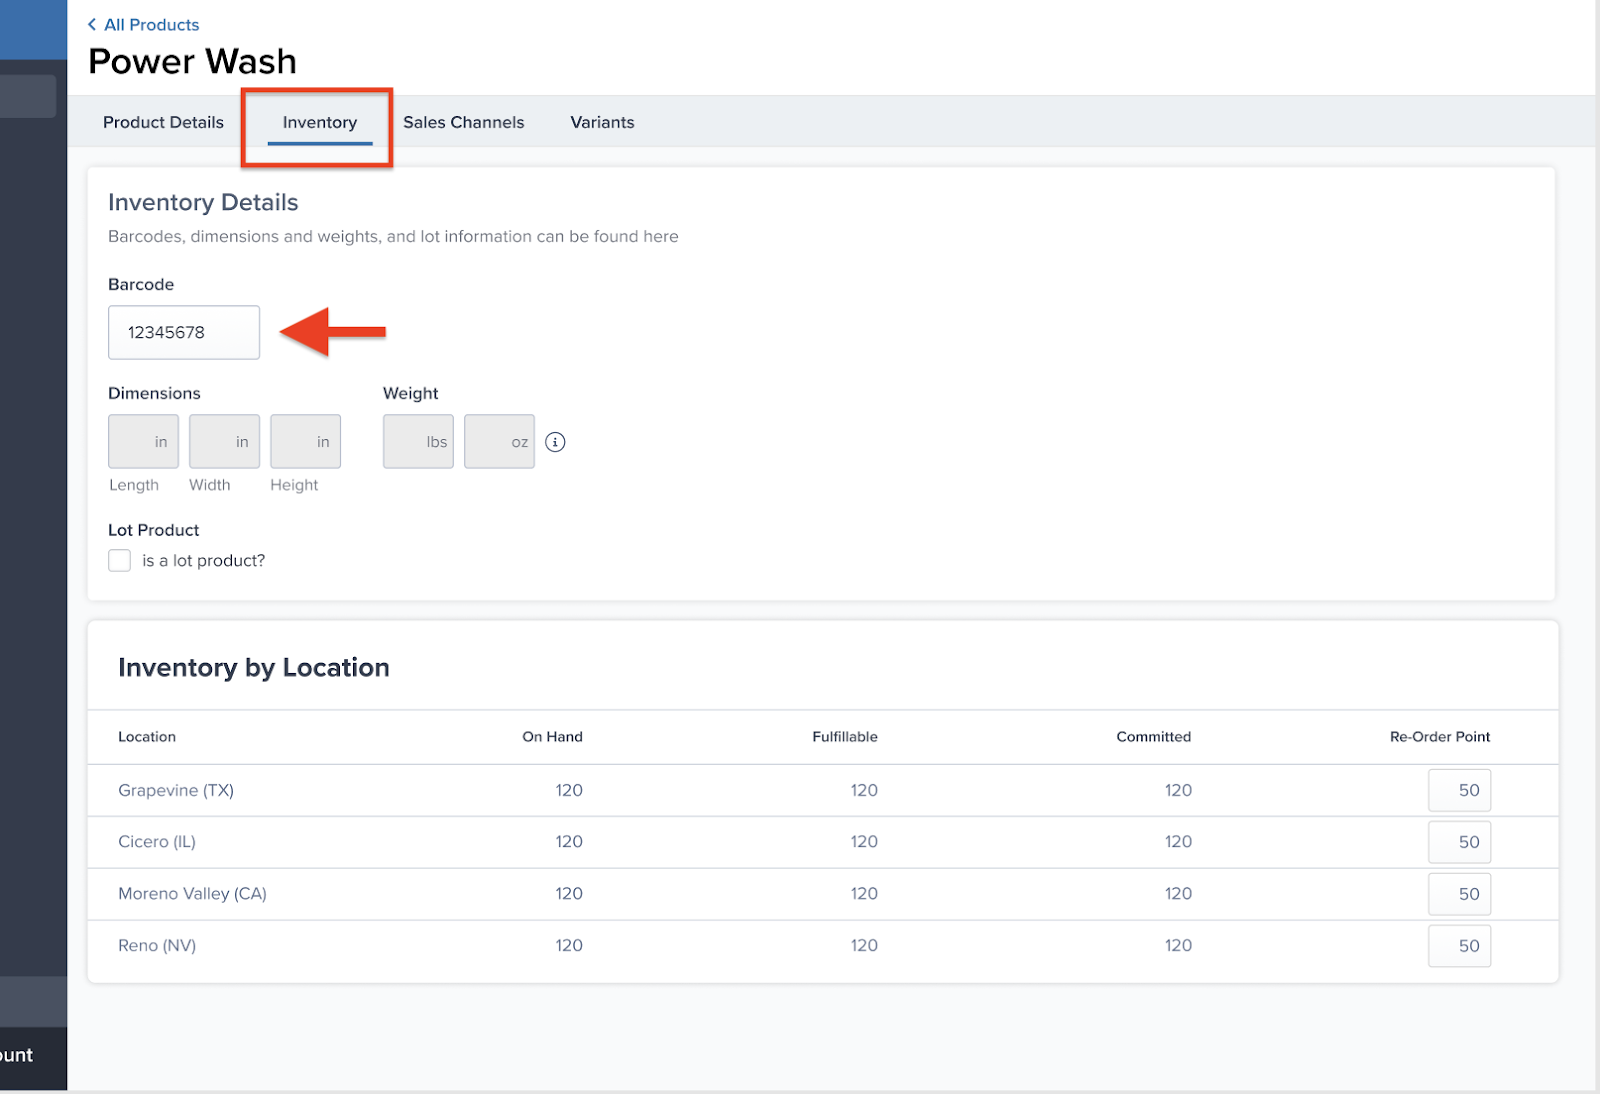Viewport: 1600px width, 1094px height.
Task: Click the Length dimension field
Action: click(143, 441)
